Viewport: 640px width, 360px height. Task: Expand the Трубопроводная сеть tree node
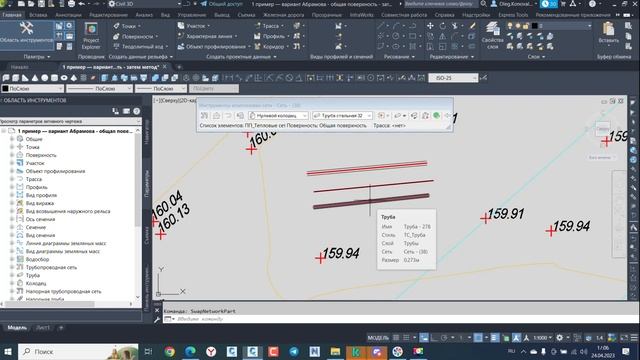click(x=12, y=267)
